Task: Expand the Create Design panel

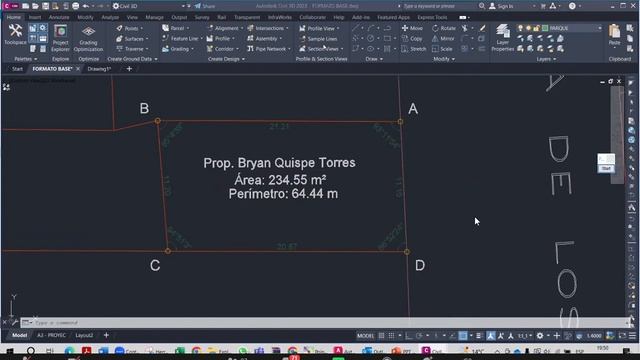Action: click(226, 59)
